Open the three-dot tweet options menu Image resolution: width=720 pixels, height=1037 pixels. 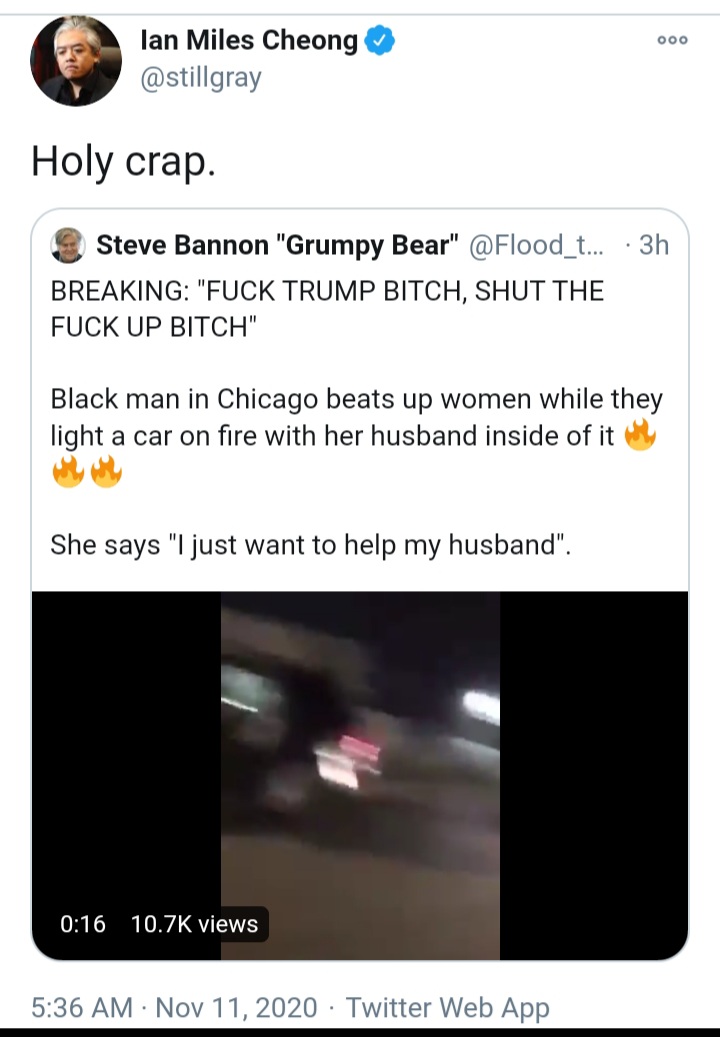click(672, 40)
